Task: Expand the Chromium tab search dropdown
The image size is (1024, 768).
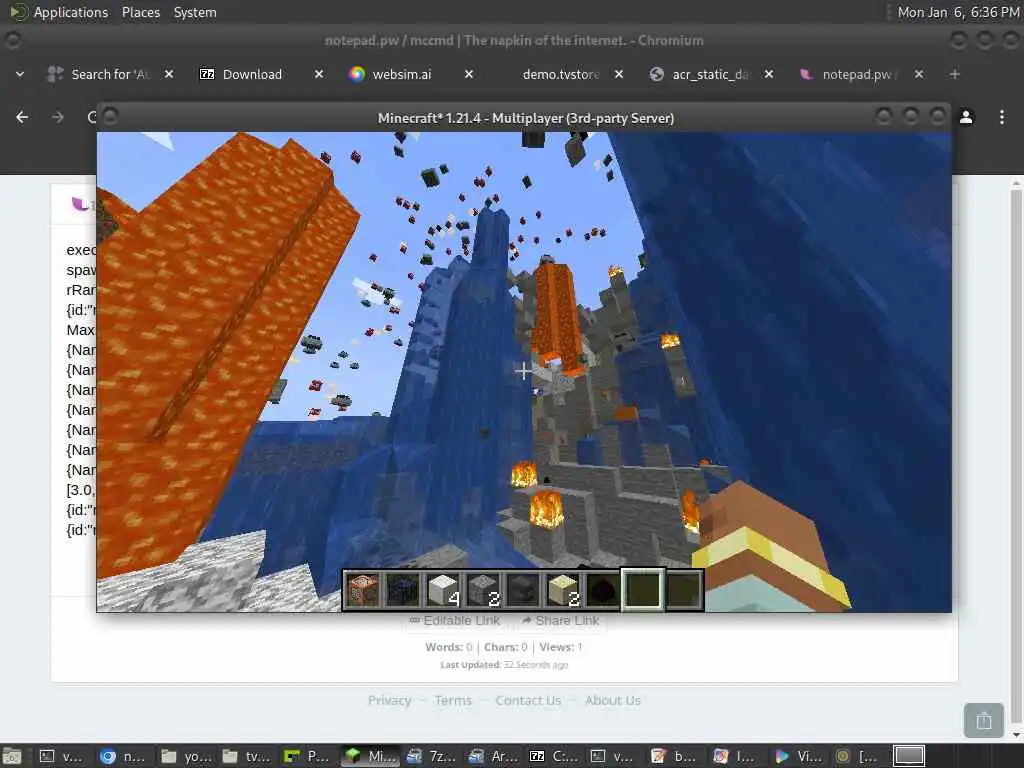Action: point(20,74)
